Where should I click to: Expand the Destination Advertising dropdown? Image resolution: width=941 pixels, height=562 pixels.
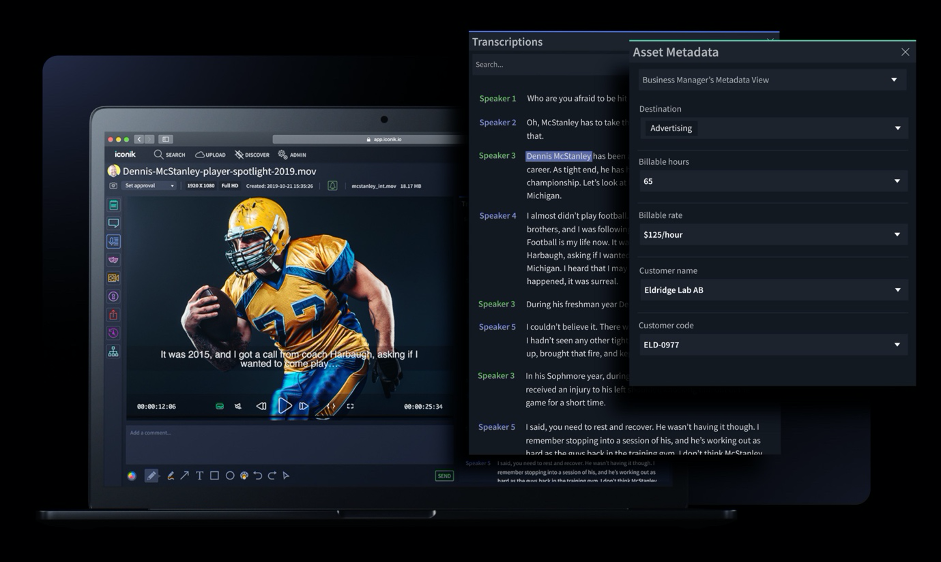[x=774, y=128]
